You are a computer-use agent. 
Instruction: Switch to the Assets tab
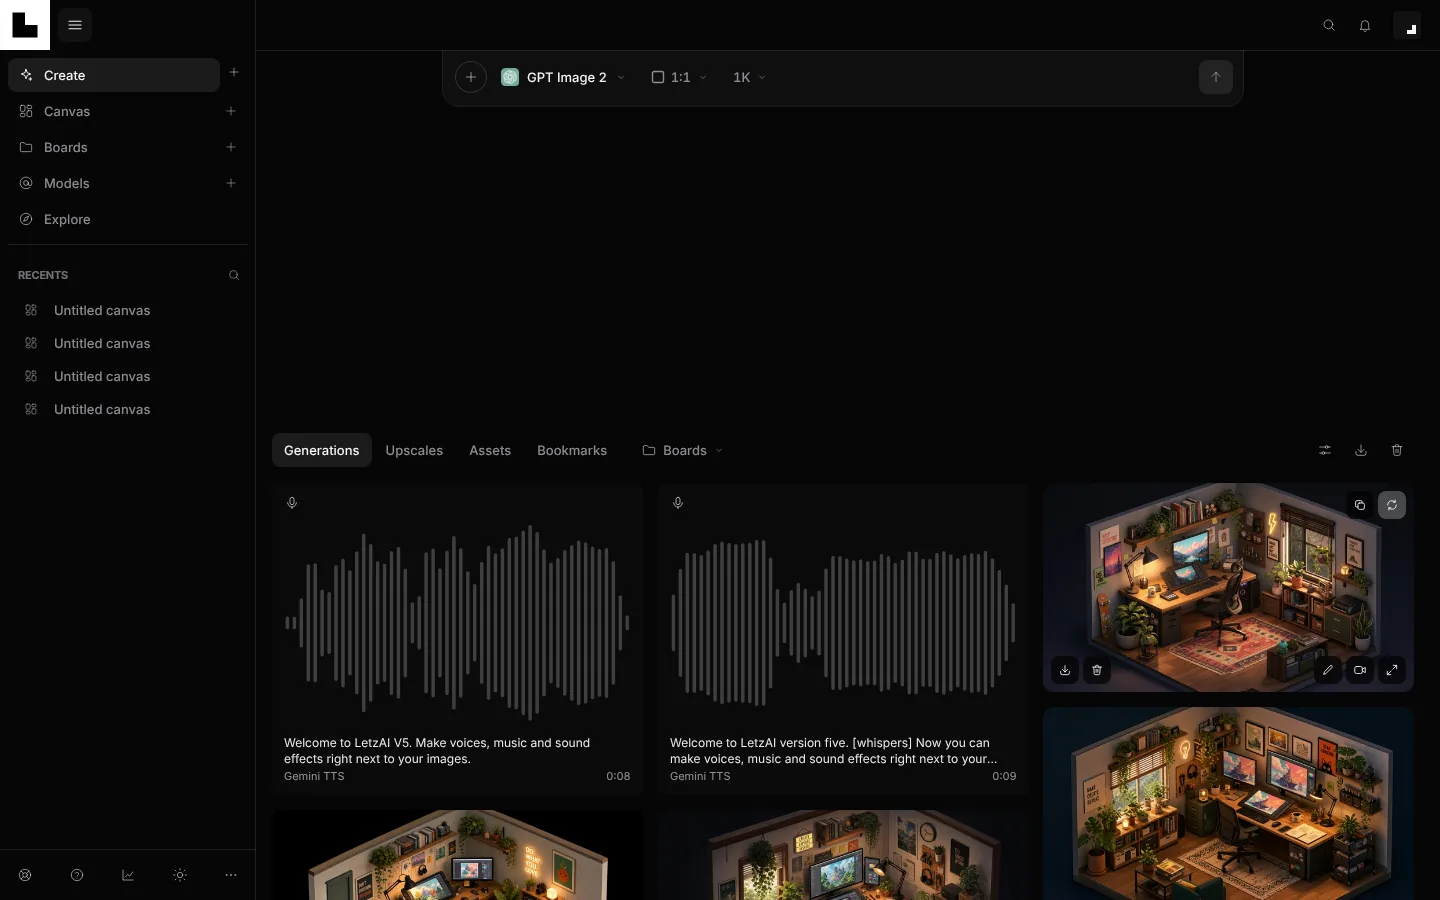[490, 451]
